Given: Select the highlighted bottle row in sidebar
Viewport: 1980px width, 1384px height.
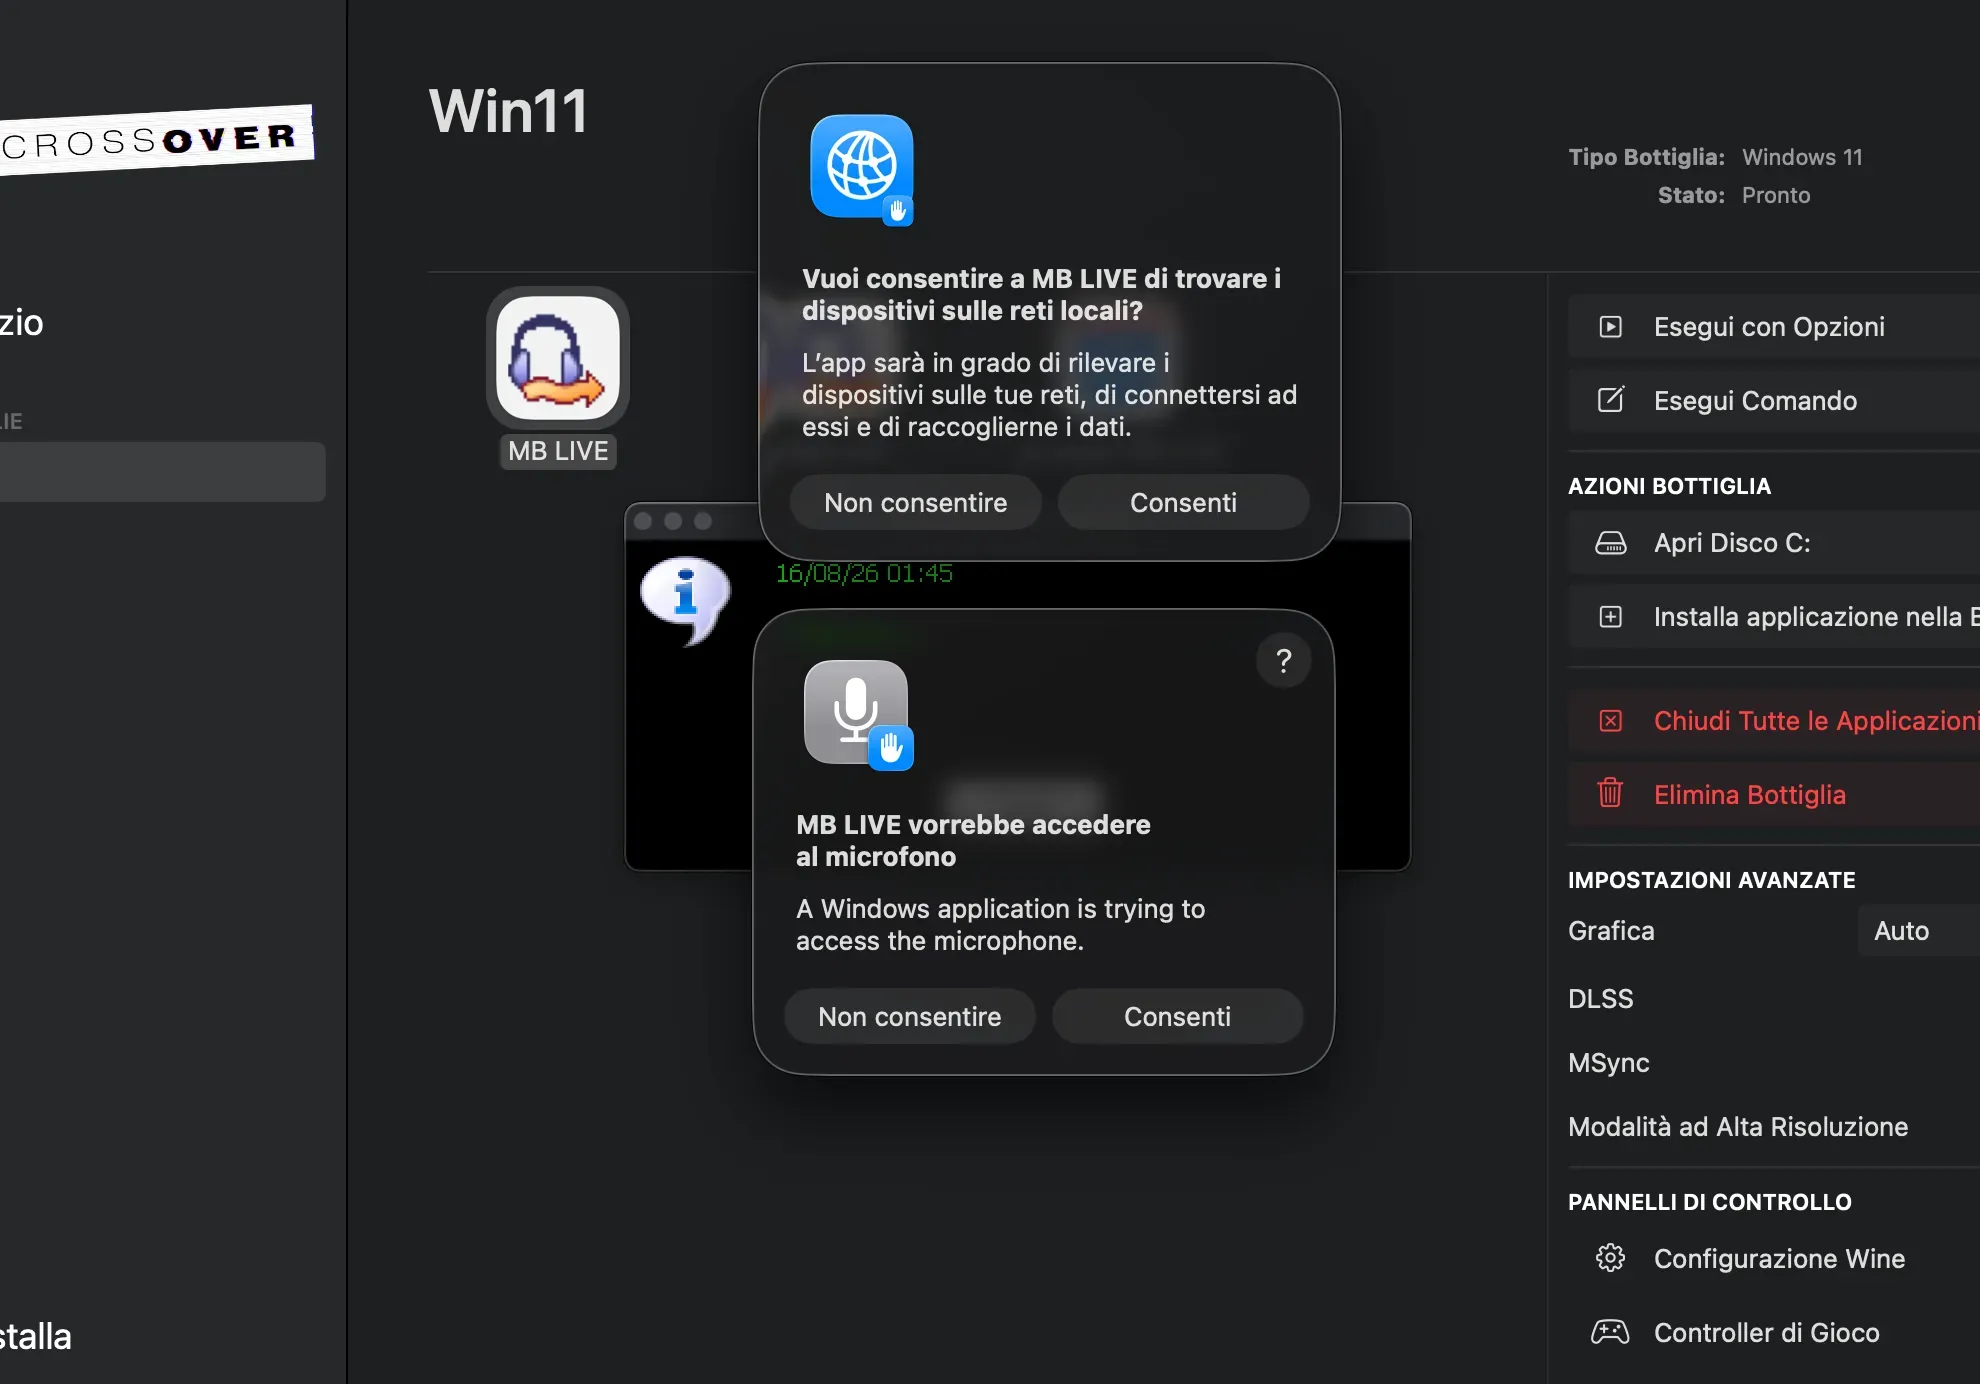Looking at the screenshot, I should click(x=162, y=472).
